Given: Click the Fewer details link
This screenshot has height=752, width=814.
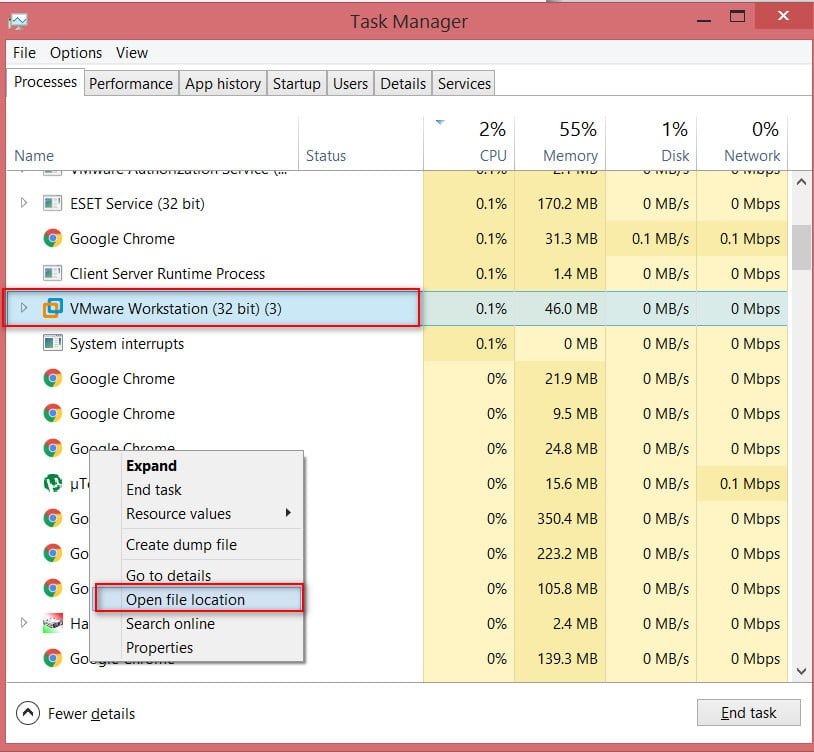Looking at the screenshot, I should tap(91, 714).
